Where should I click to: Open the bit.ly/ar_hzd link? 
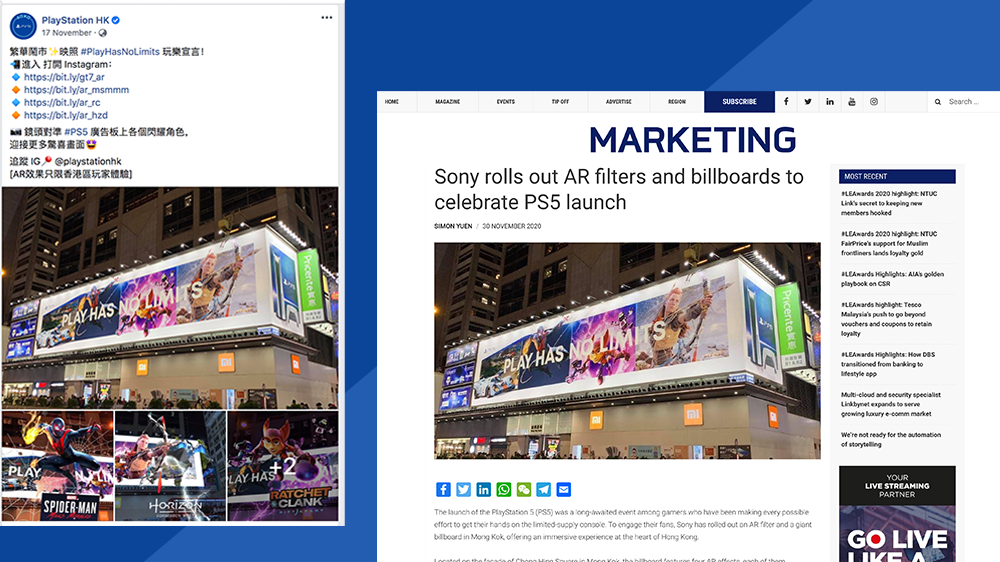(x=66, y=115)
